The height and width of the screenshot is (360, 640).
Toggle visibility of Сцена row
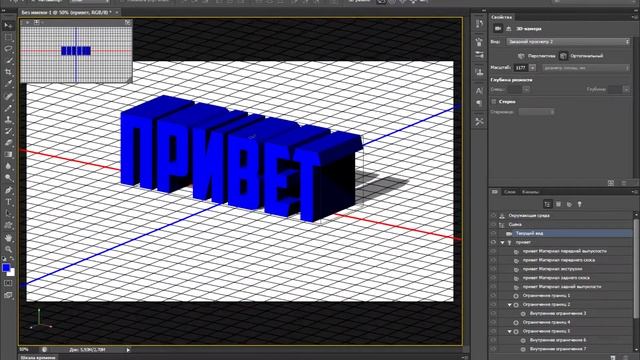pyautogui.click(x=493, y=224)
